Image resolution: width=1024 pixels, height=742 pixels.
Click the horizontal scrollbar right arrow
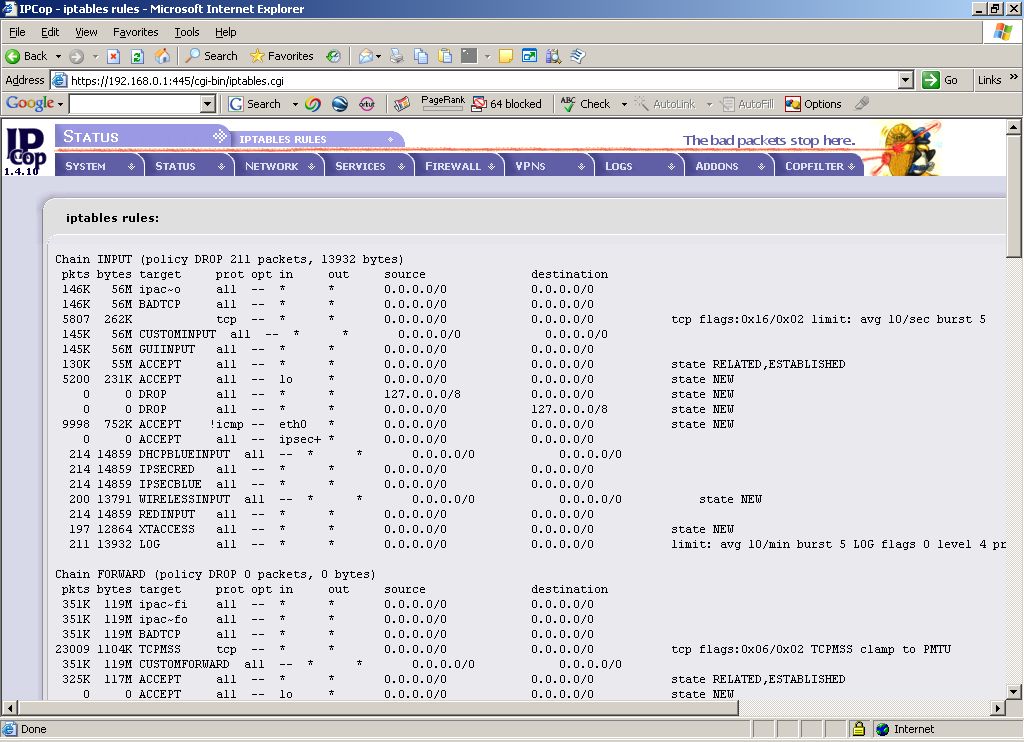point(997,707)
